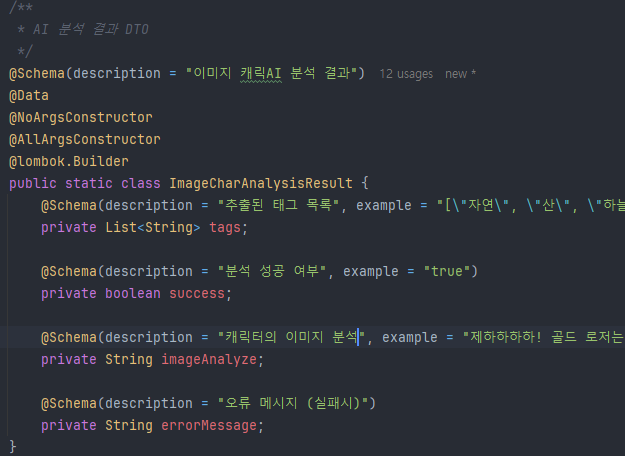Click the tags field name

coord(225,228)
